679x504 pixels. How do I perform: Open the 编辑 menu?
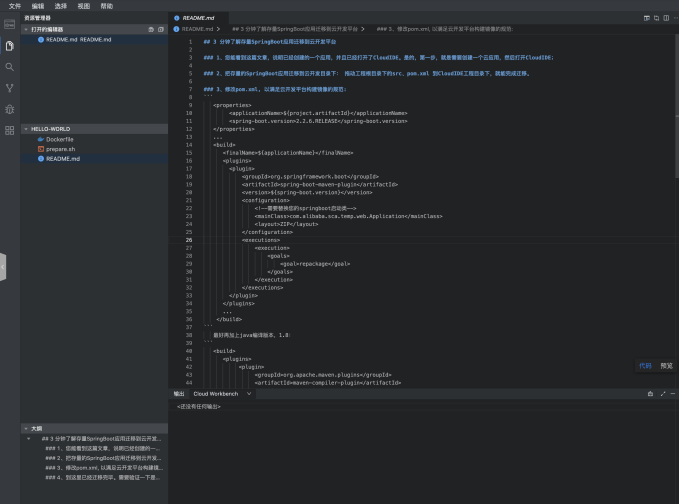(x=38, y=6)
